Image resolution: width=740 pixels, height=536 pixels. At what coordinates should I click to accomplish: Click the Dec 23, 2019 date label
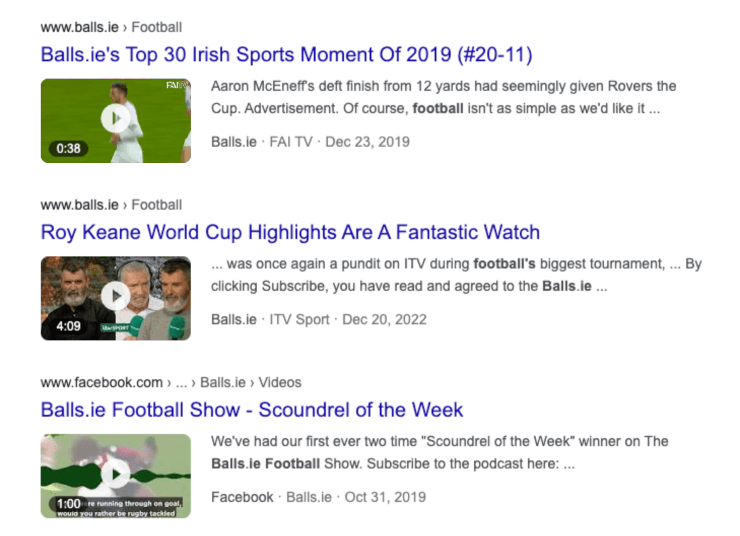pos(368,142)
